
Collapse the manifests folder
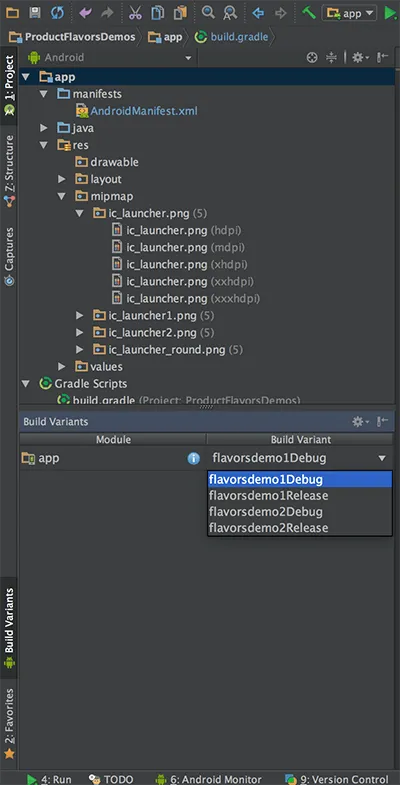pyautogui.click(x=44, y=94)
